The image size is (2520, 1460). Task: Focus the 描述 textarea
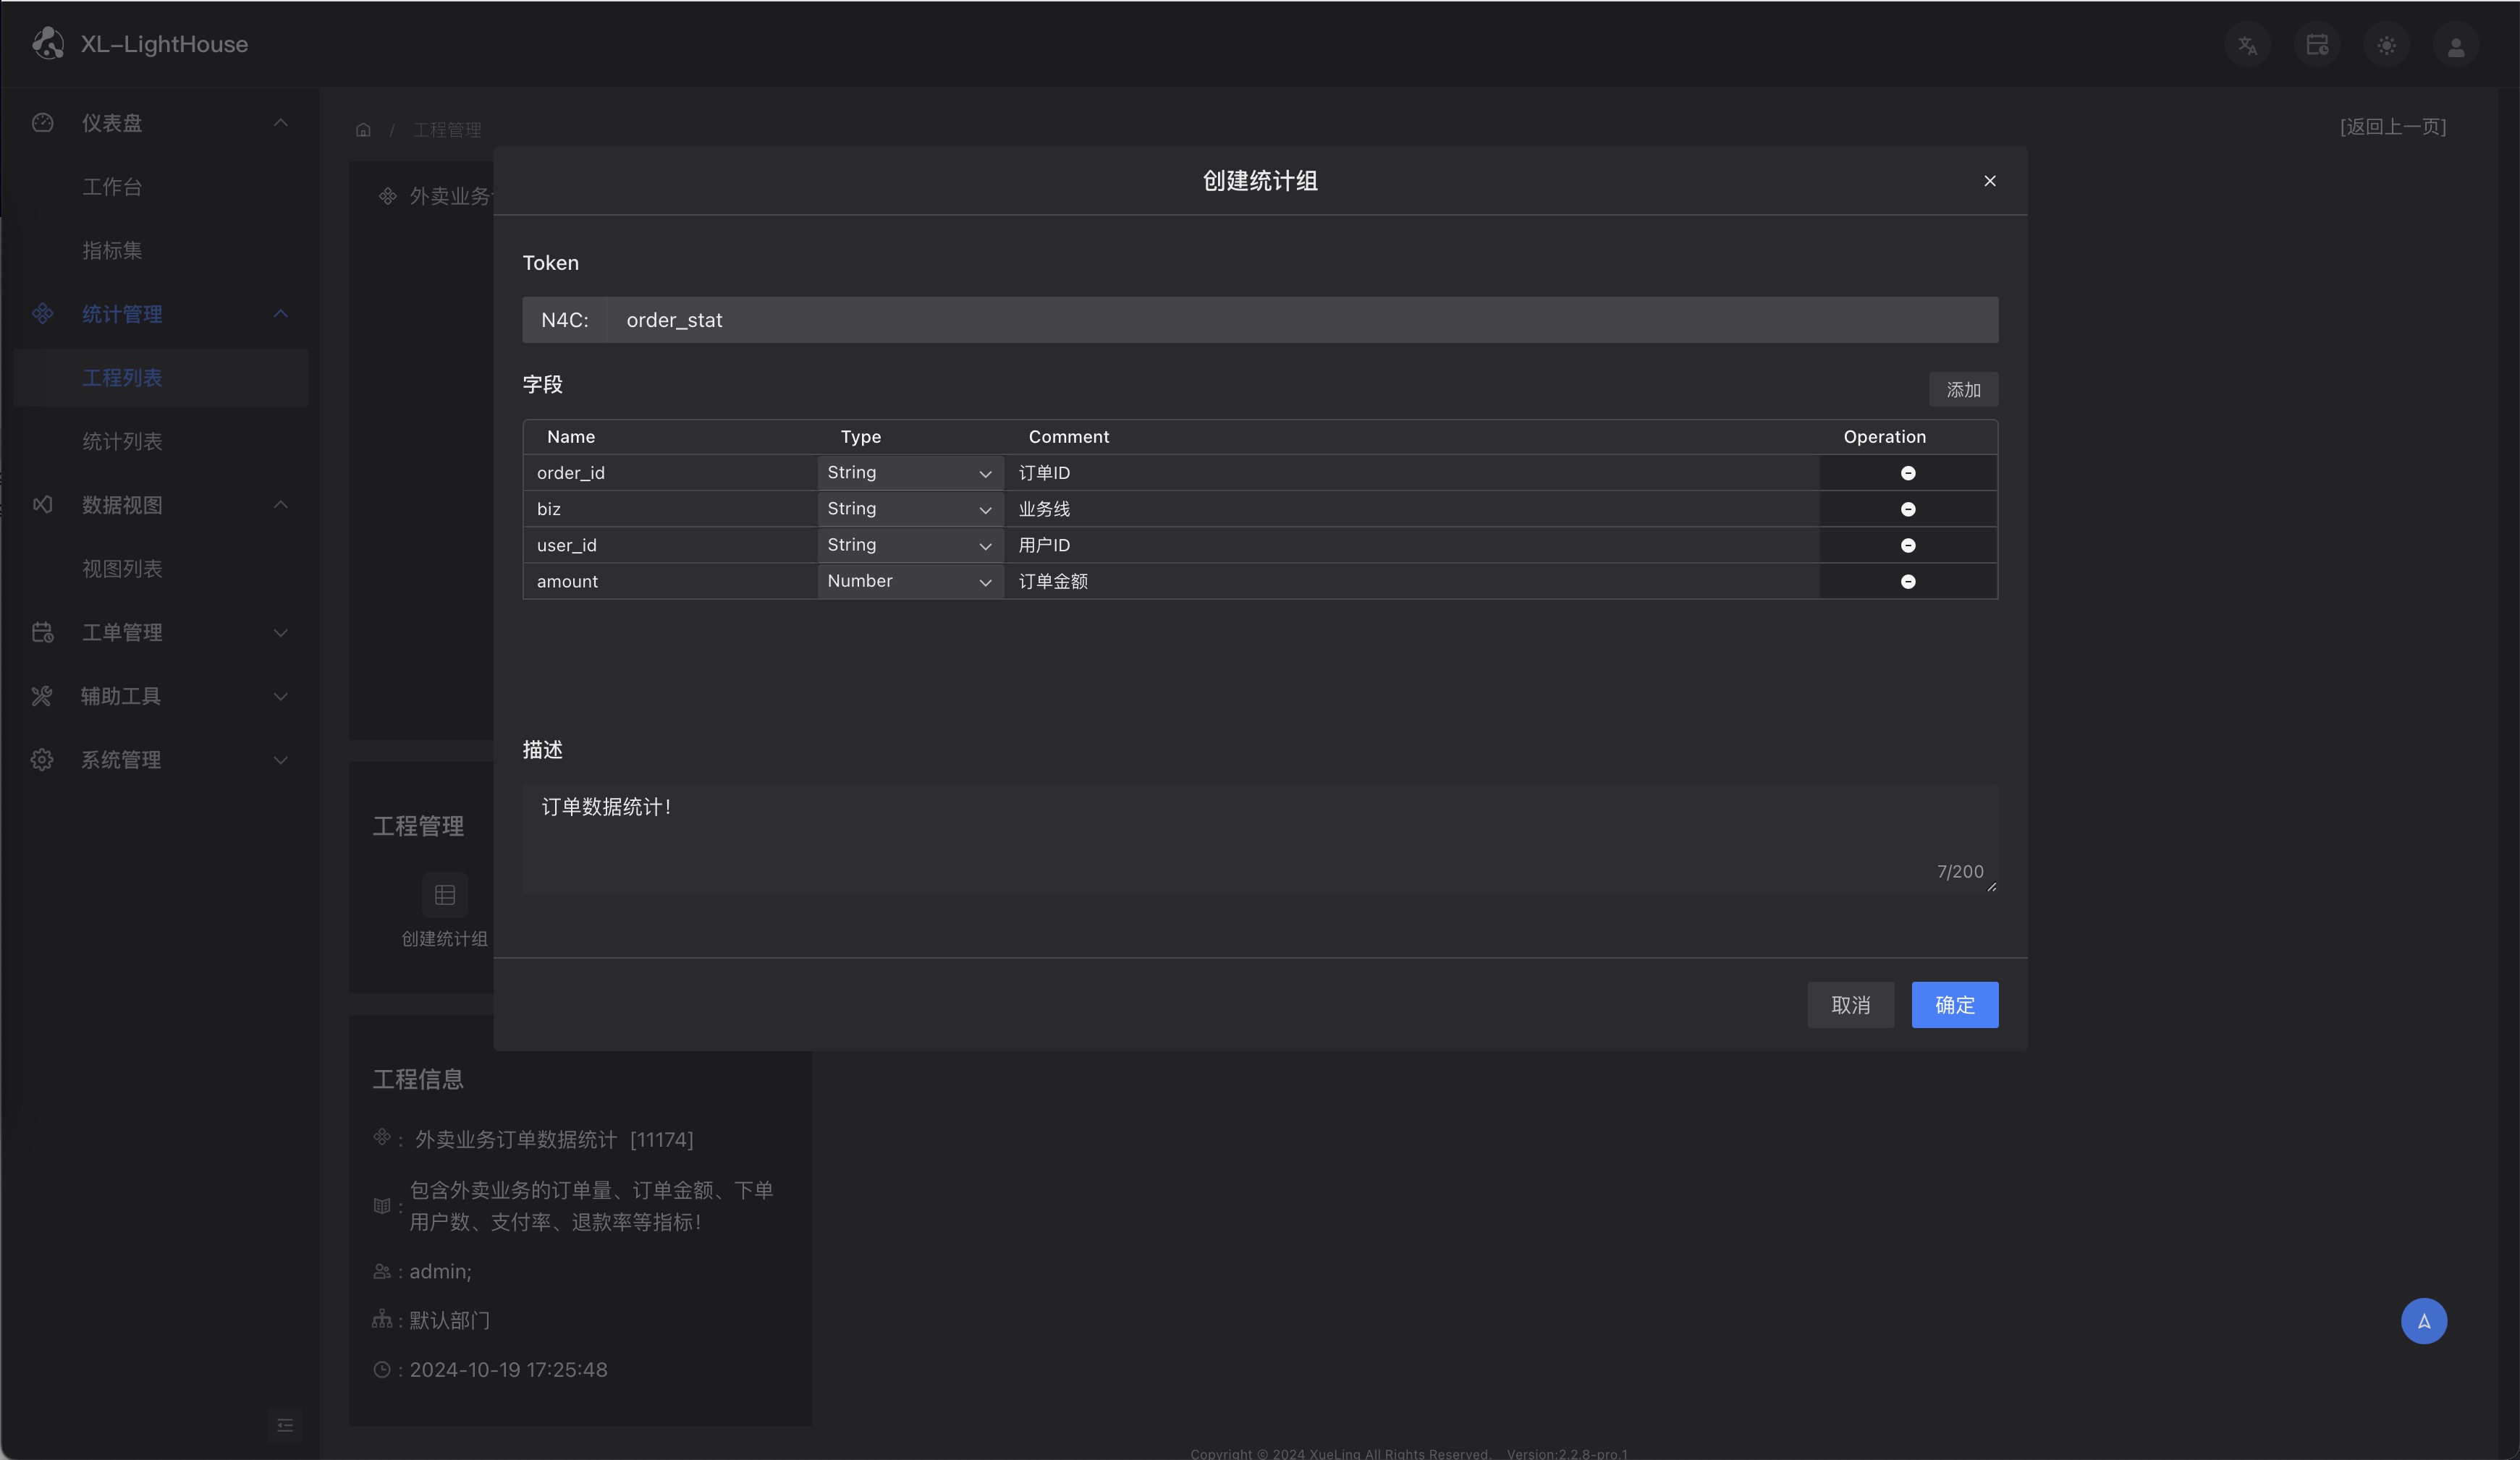click(1260, 838)
